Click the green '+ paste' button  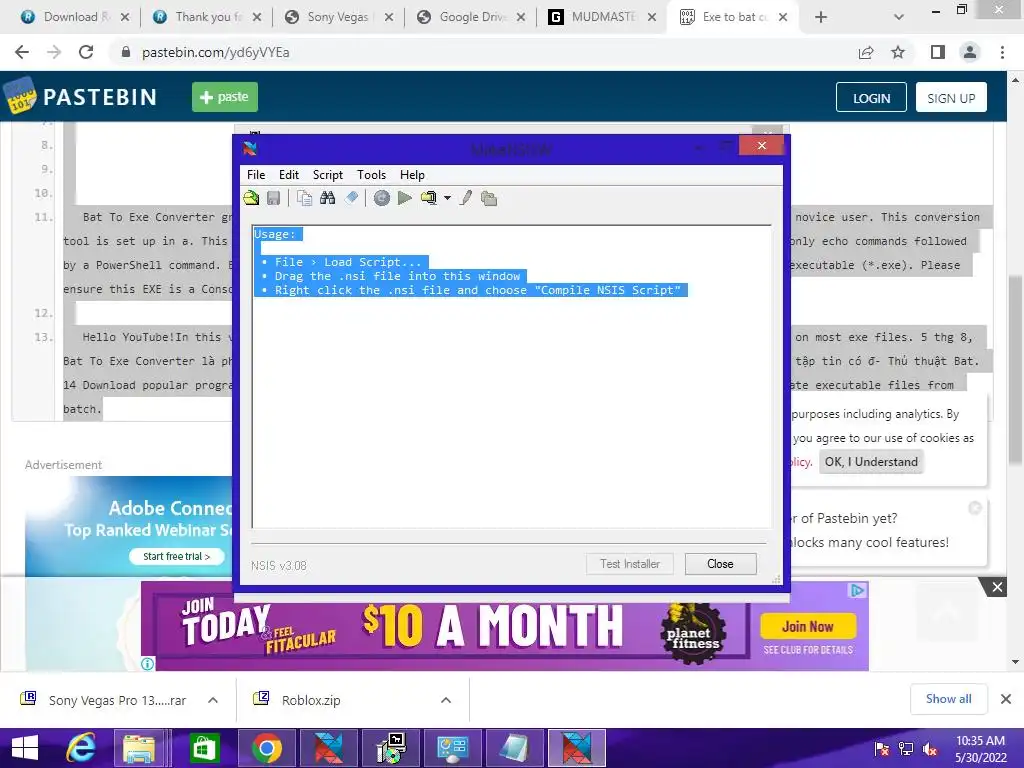(x=225, y=97)
